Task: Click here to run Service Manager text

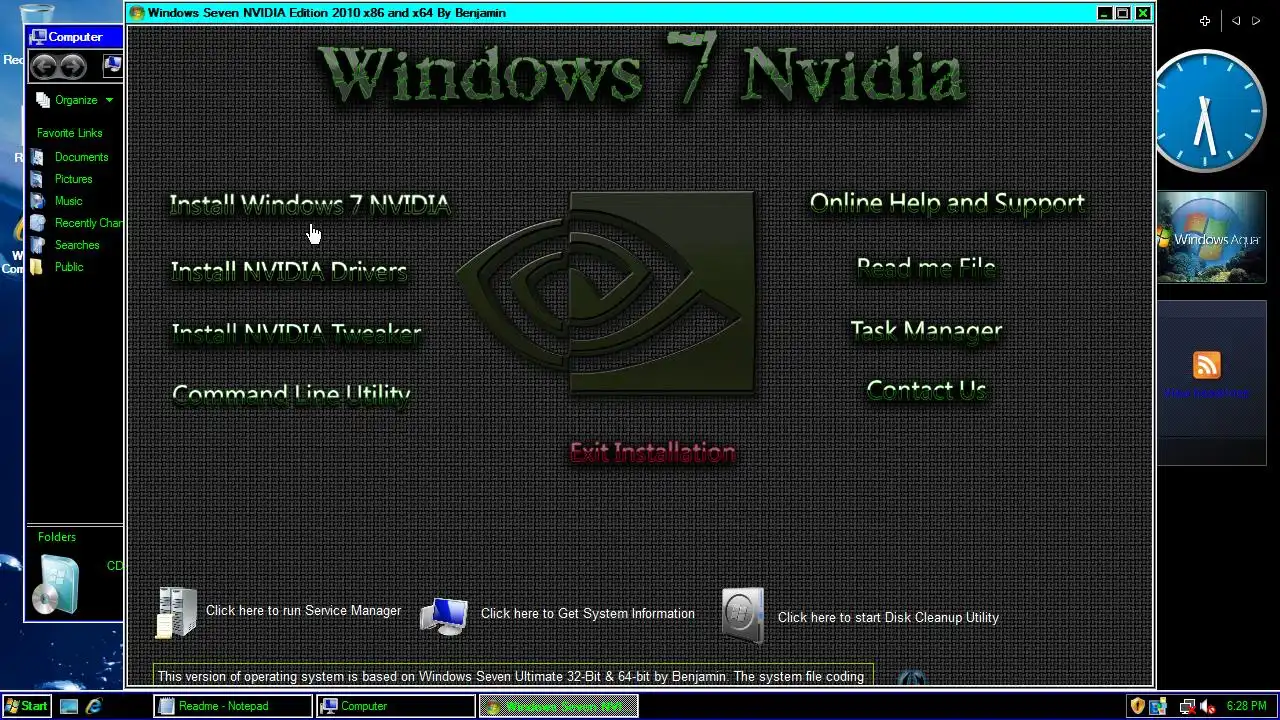Action: 303,610
